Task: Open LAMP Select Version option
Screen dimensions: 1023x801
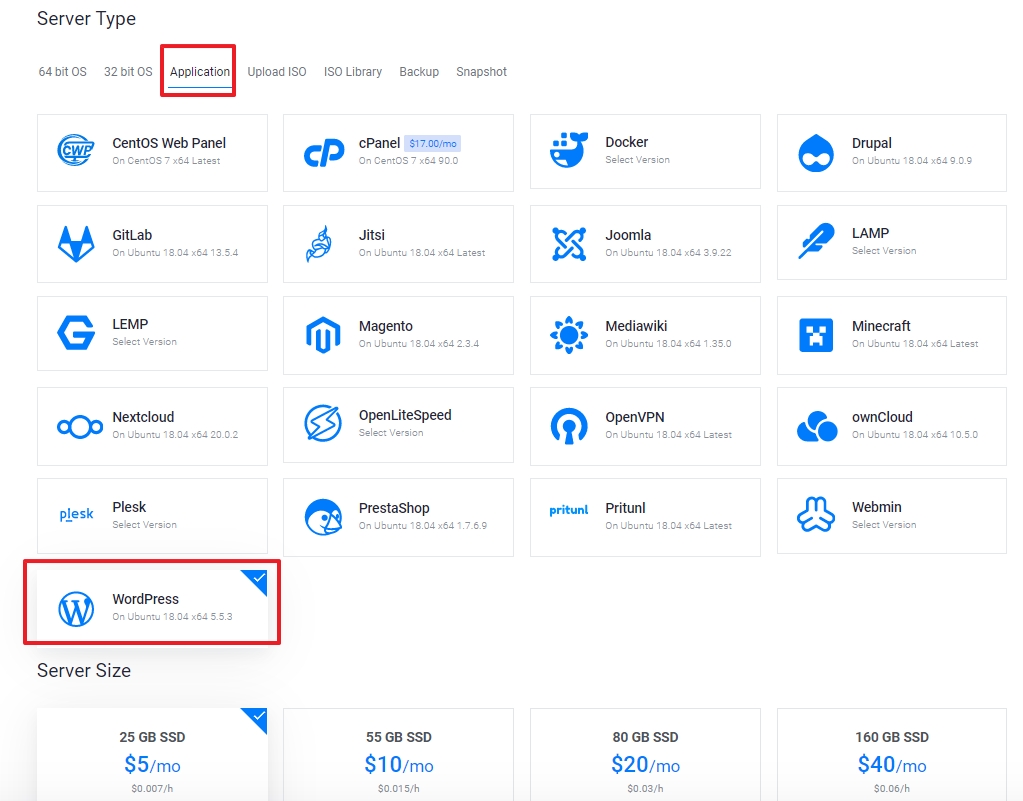Action: pyautogui.click(x=884, y=250)
